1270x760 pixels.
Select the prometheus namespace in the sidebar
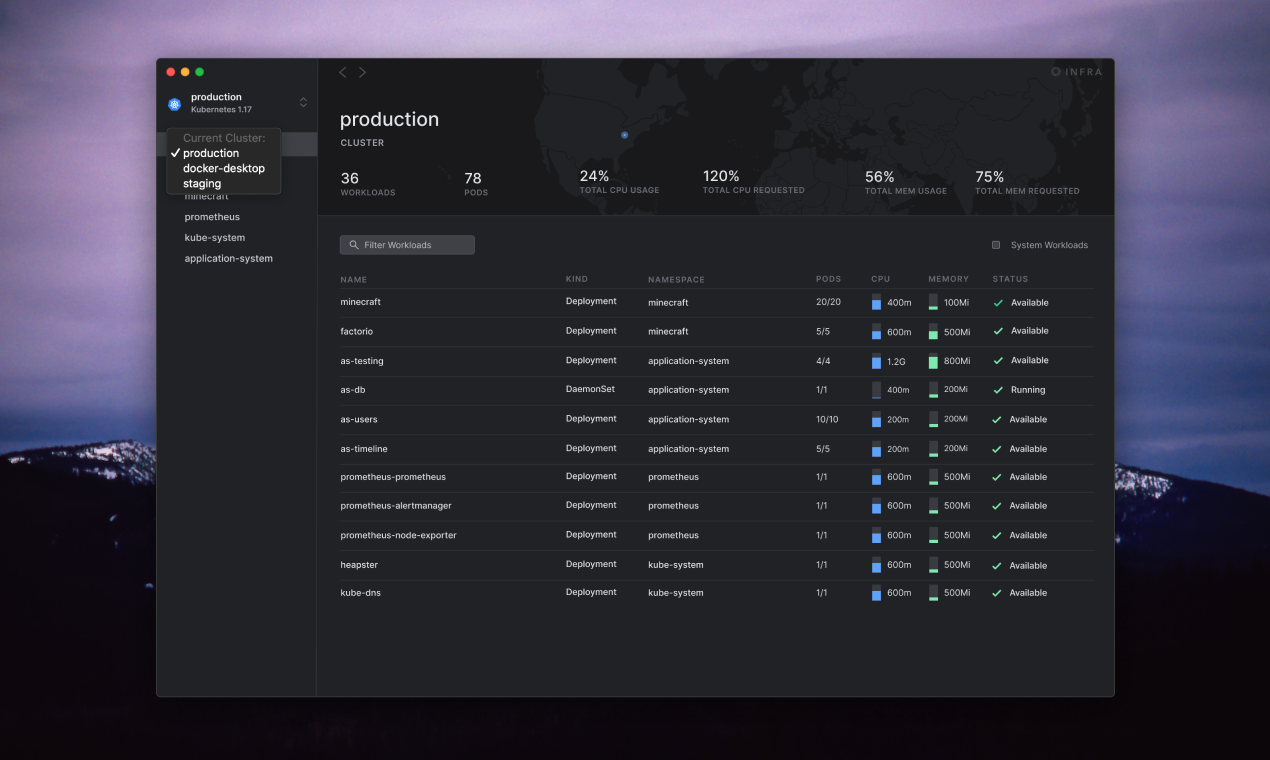point(212,216)
